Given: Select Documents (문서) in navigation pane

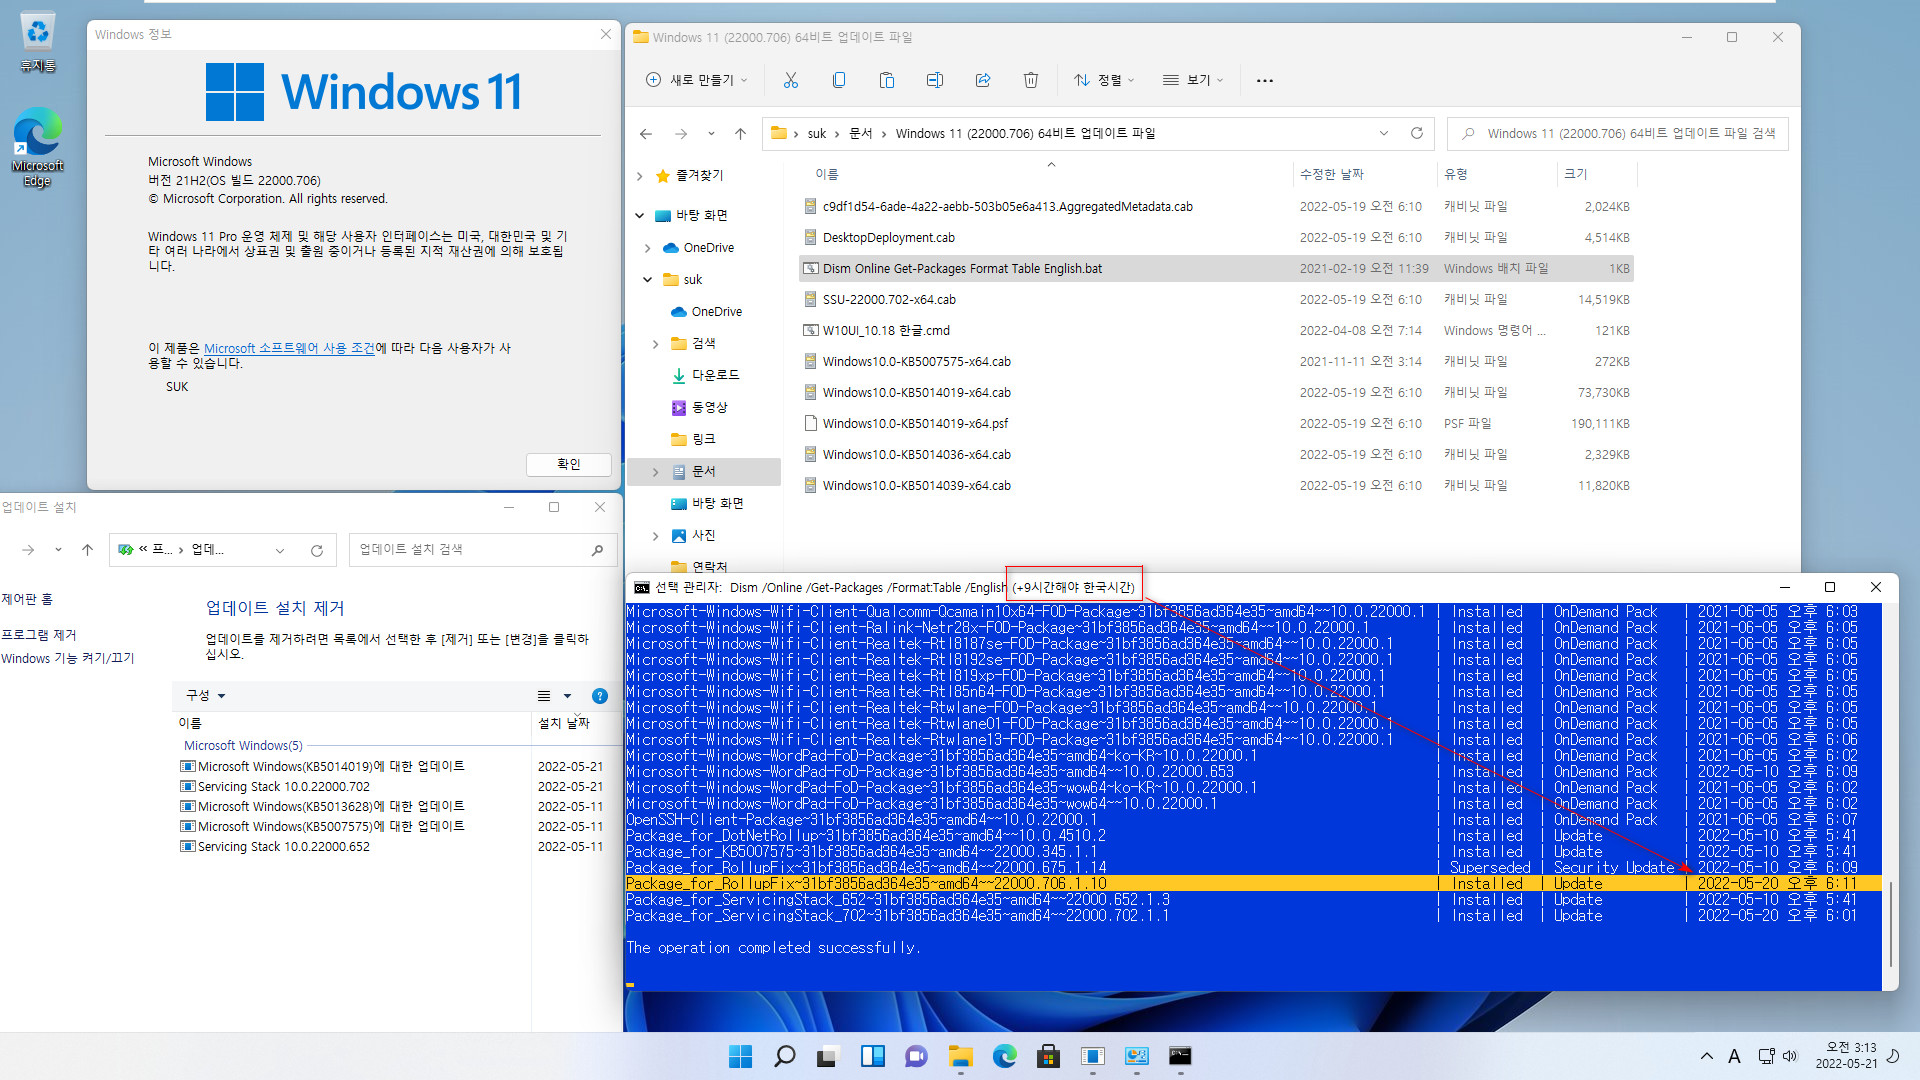Looking at the screenshot, I should click(x=704, y=471).
